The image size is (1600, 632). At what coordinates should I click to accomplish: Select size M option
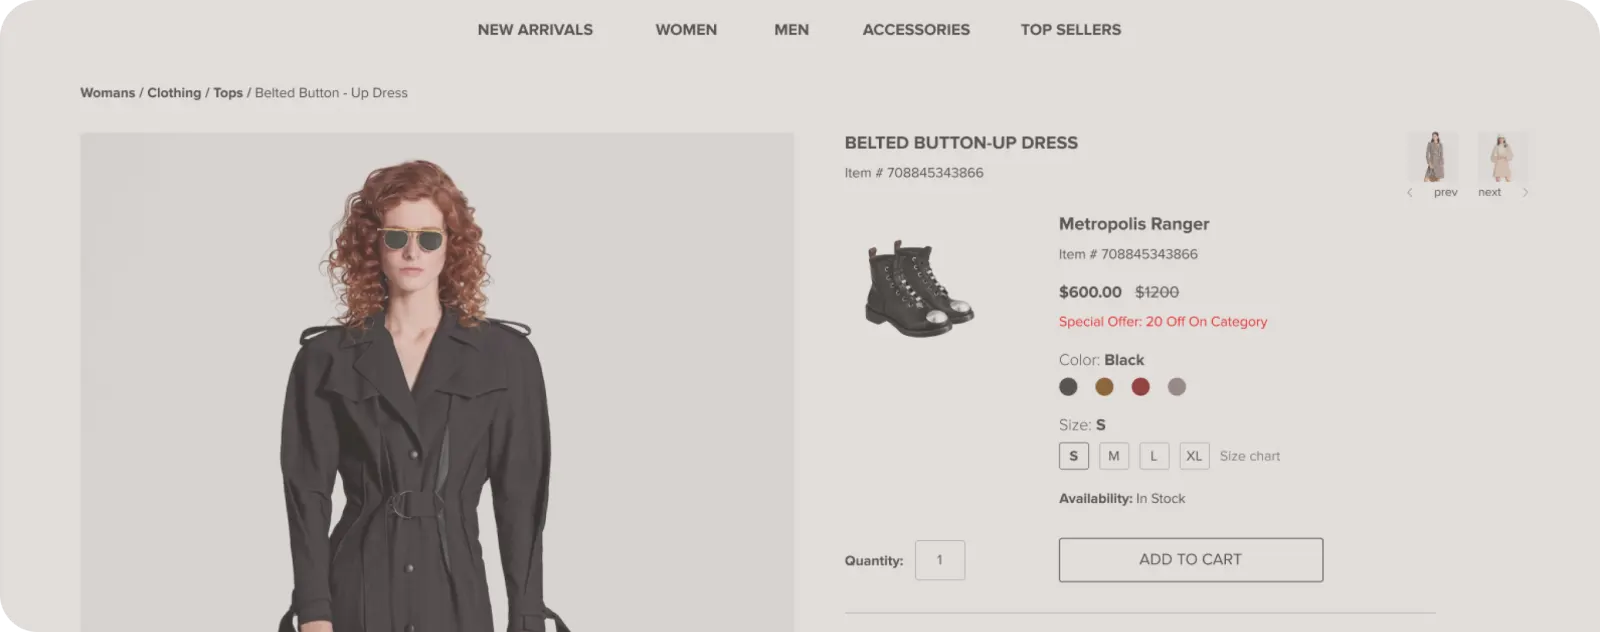point(1114,456)
